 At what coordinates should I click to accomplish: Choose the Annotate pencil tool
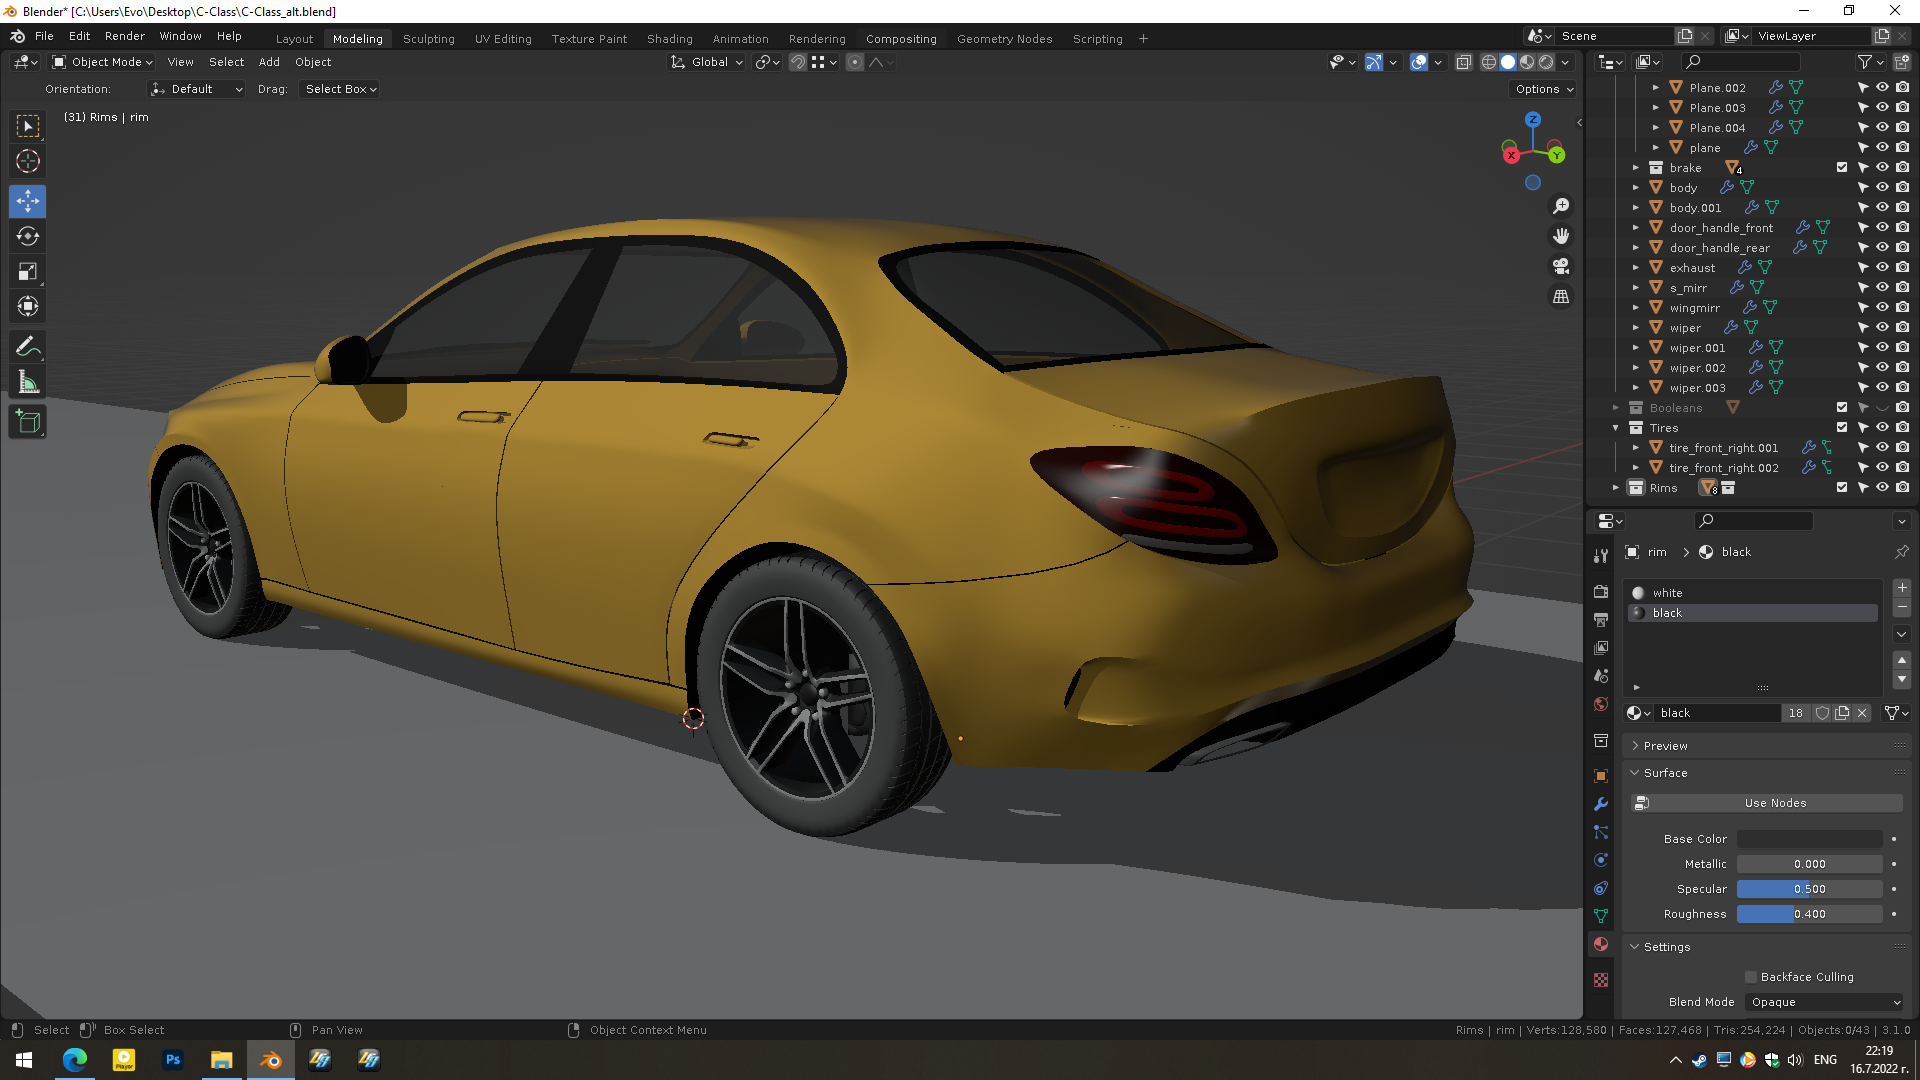click(28, 347)
